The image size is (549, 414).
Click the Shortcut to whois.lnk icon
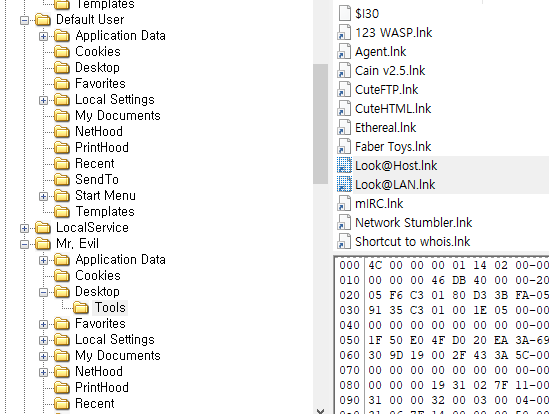click(x=344, y=241)
